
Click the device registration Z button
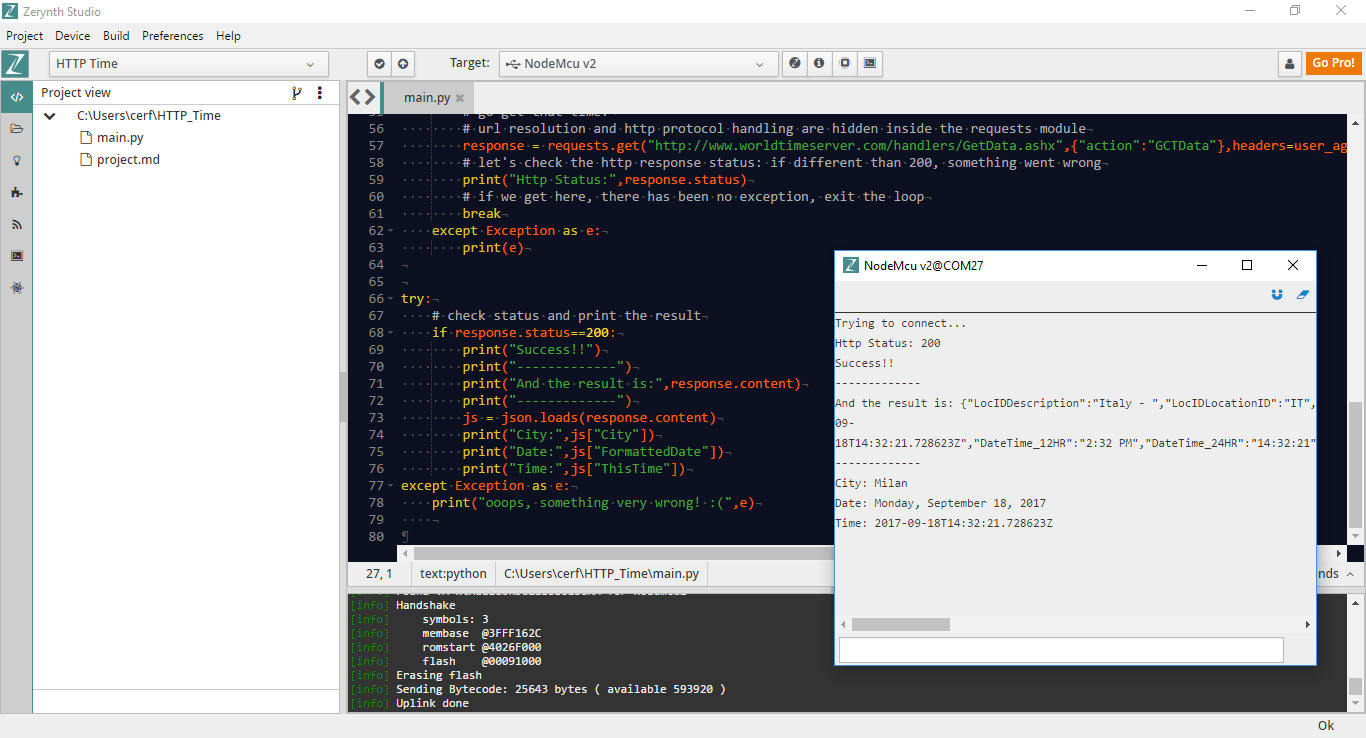pyautogui.click(x=795, y=64)
